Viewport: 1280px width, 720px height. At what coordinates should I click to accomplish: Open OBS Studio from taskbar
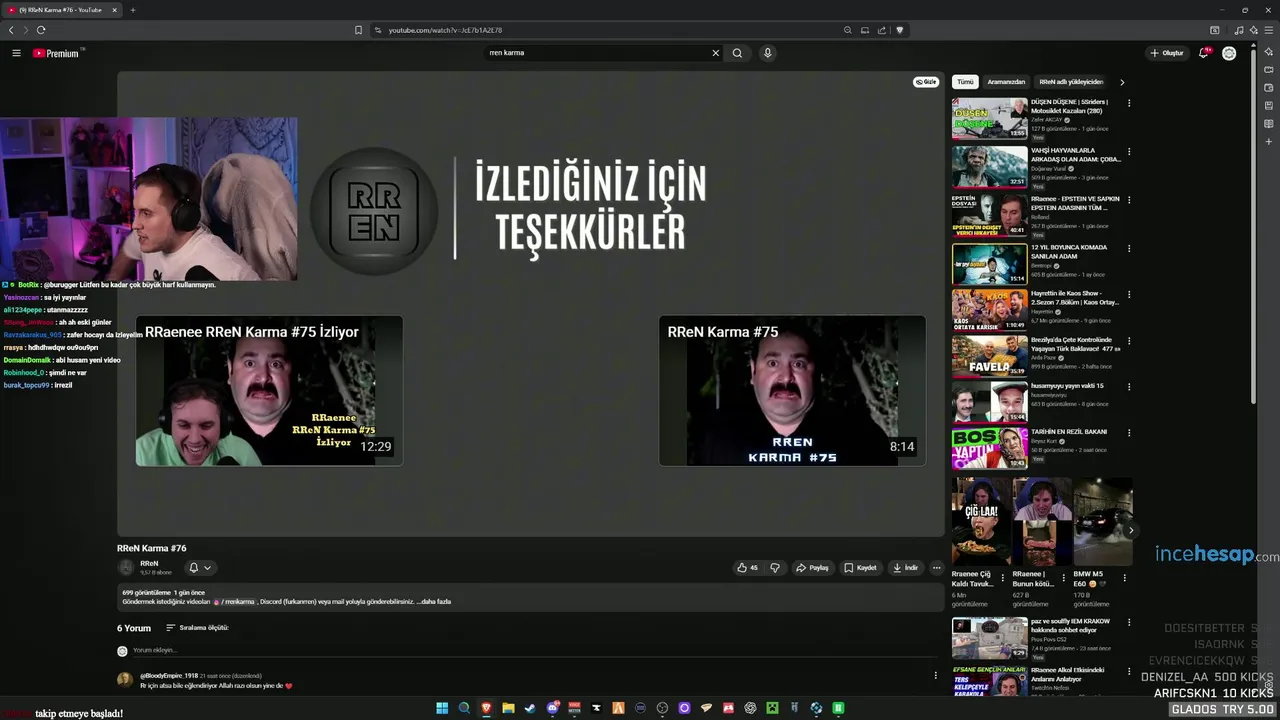tap(662, 708)
